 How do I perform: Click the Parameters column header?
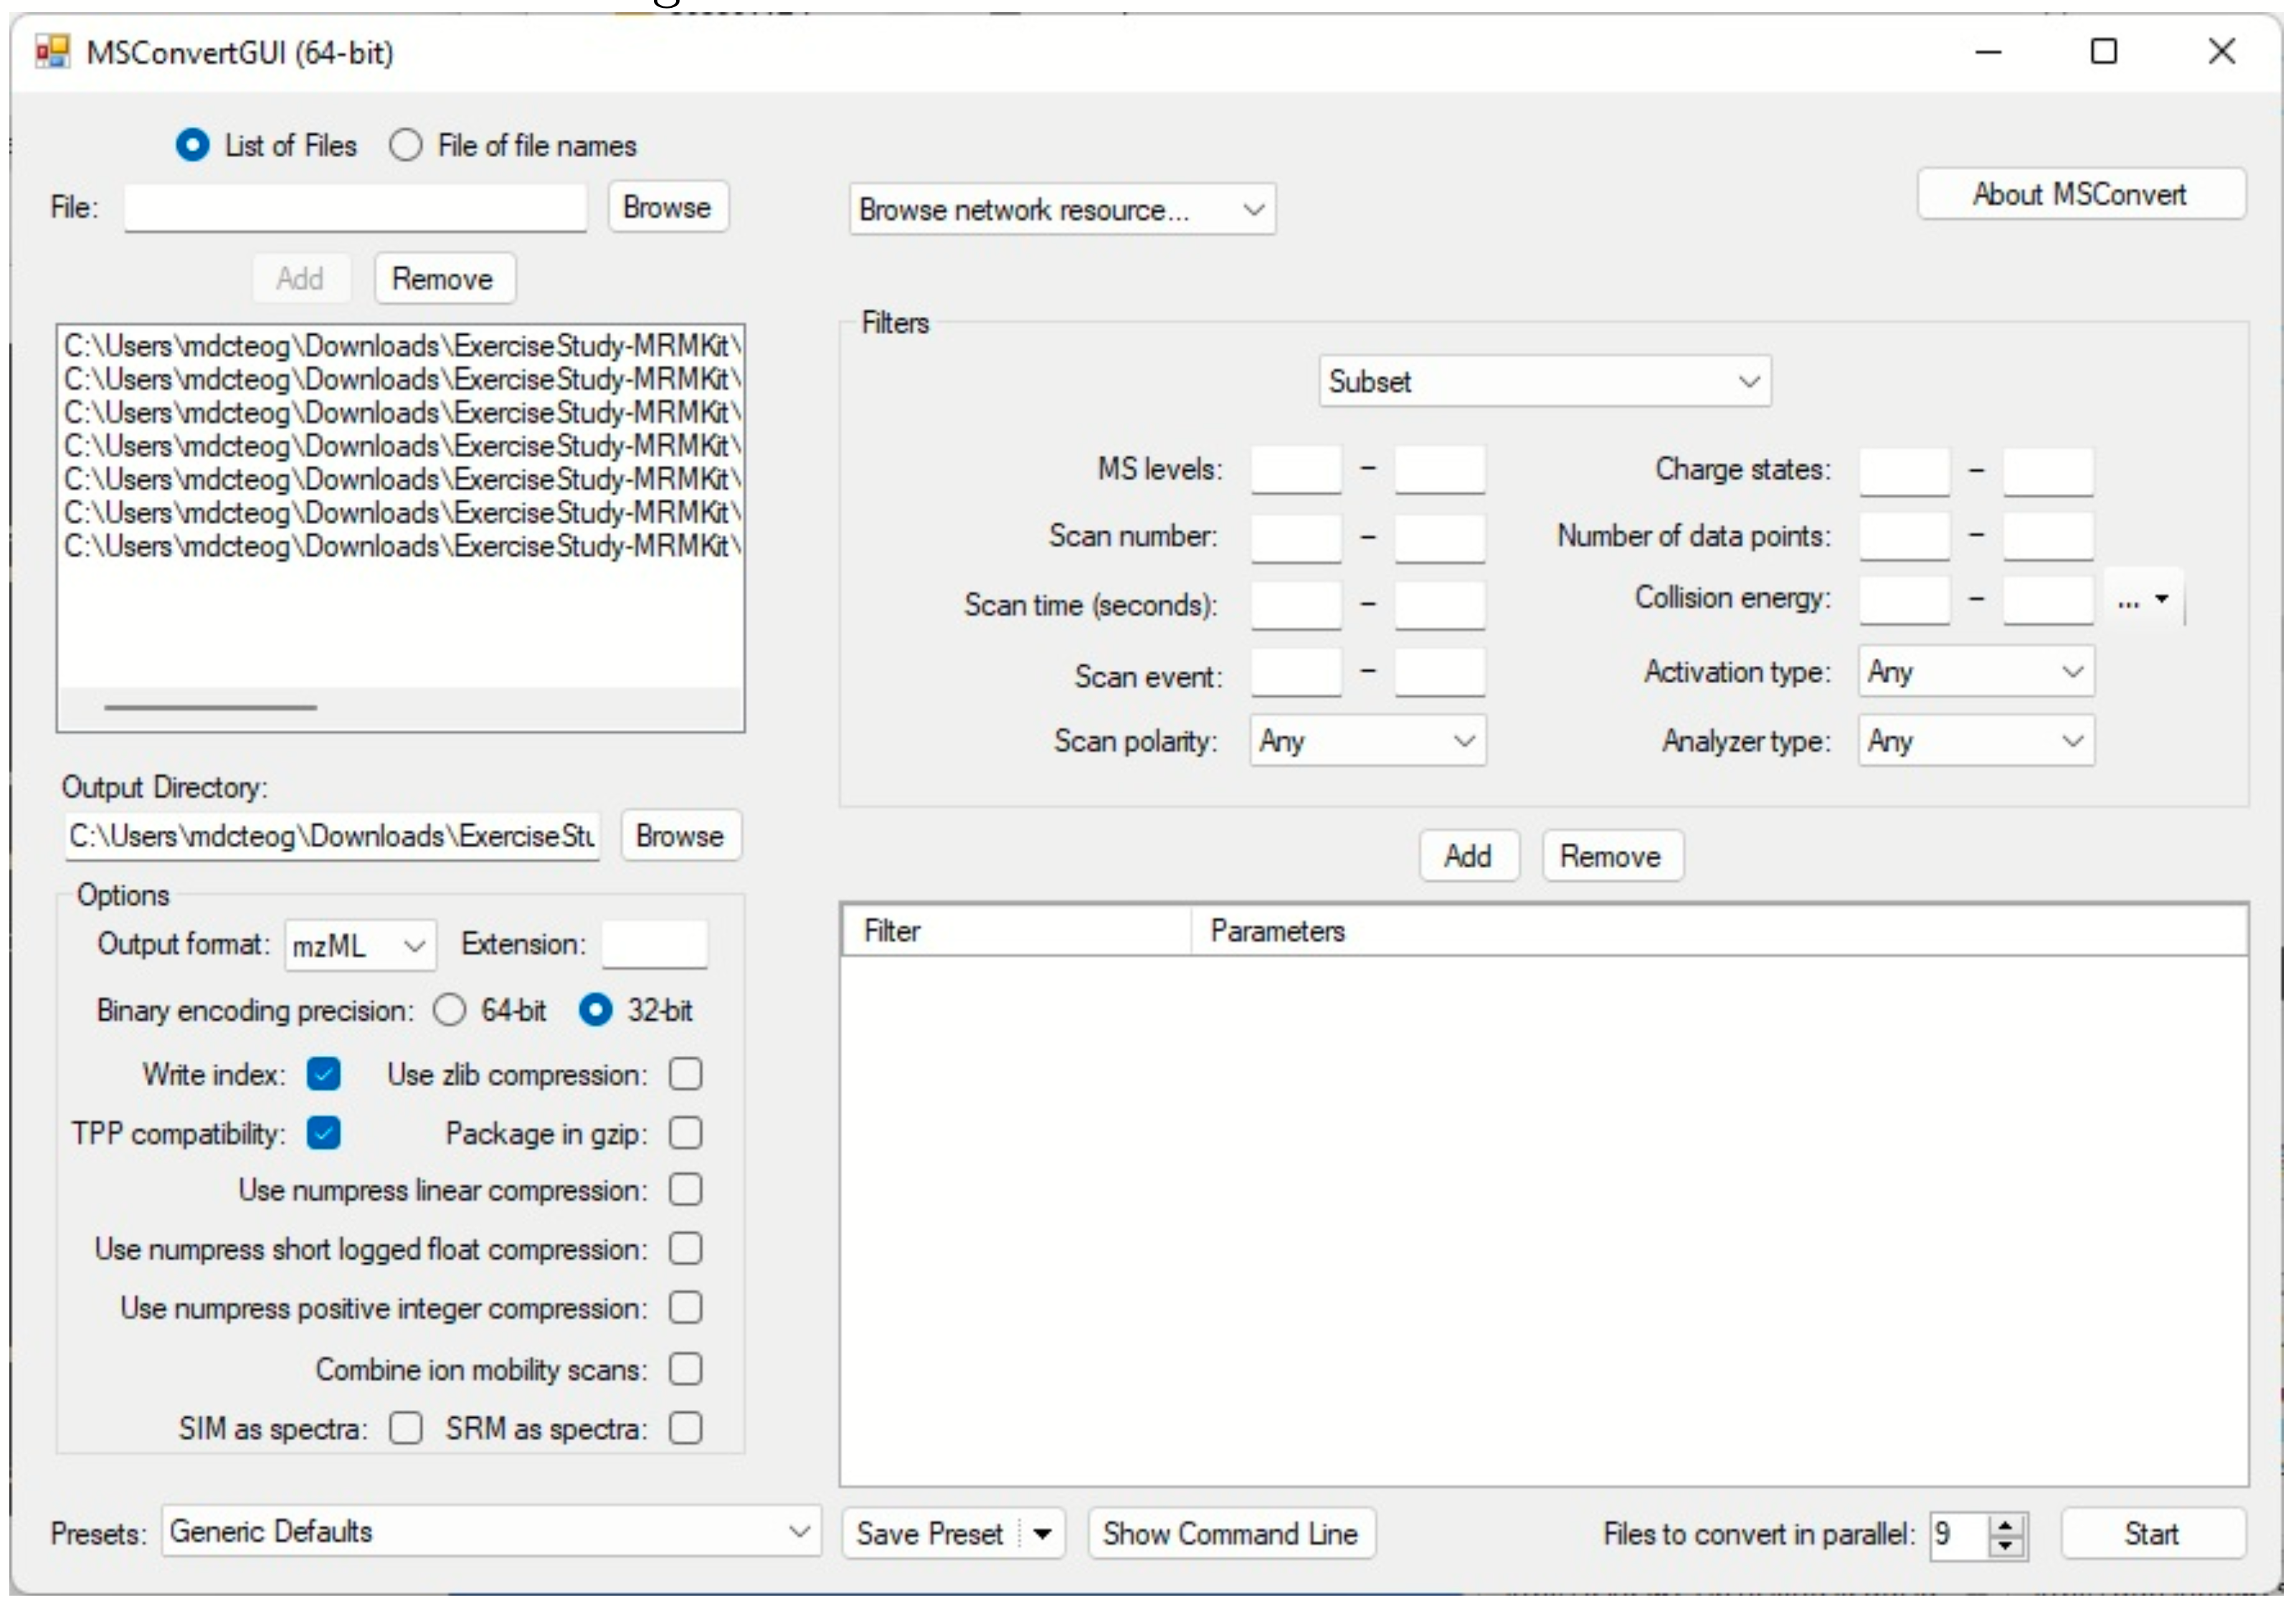point(1276,931)
